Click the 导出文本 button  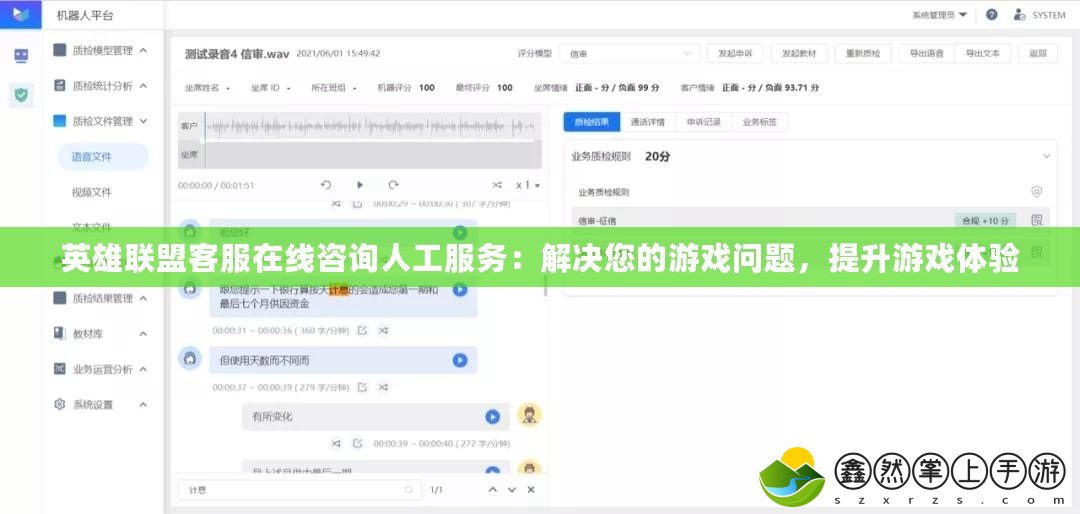tap(983, 53)
